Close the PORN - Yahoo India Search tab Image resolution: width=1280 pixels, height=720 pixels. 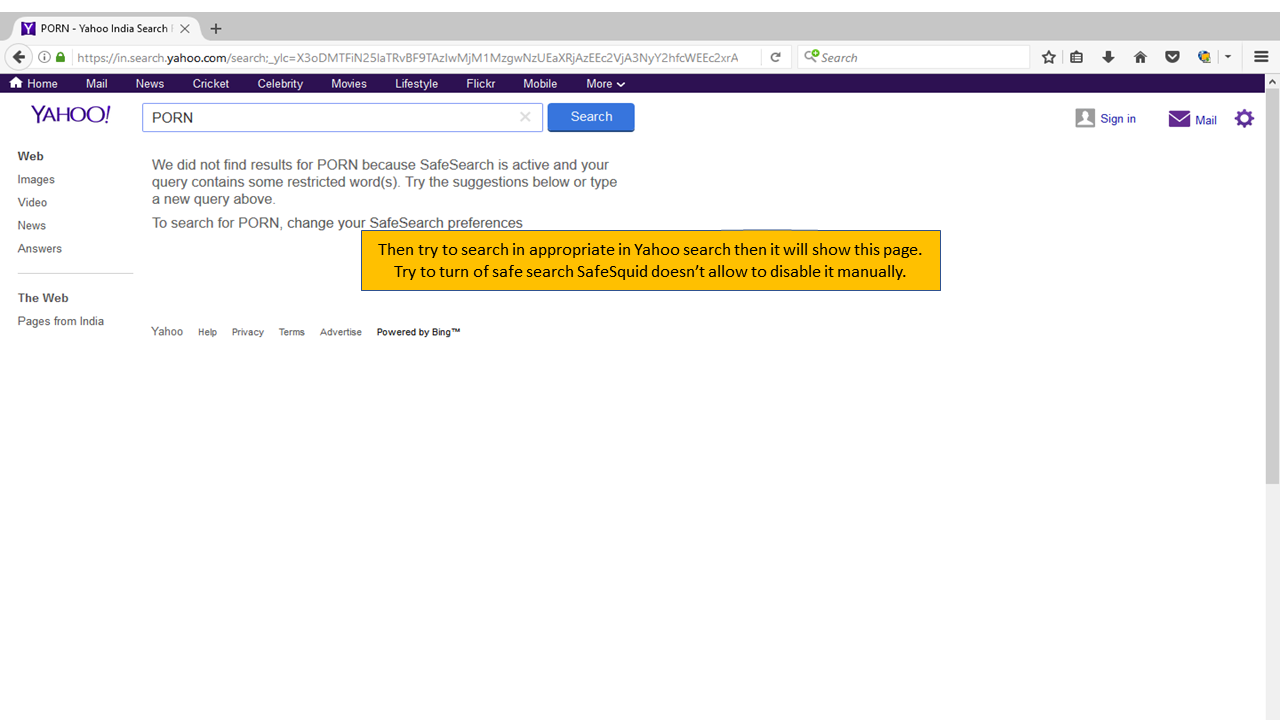pos(185,29)
